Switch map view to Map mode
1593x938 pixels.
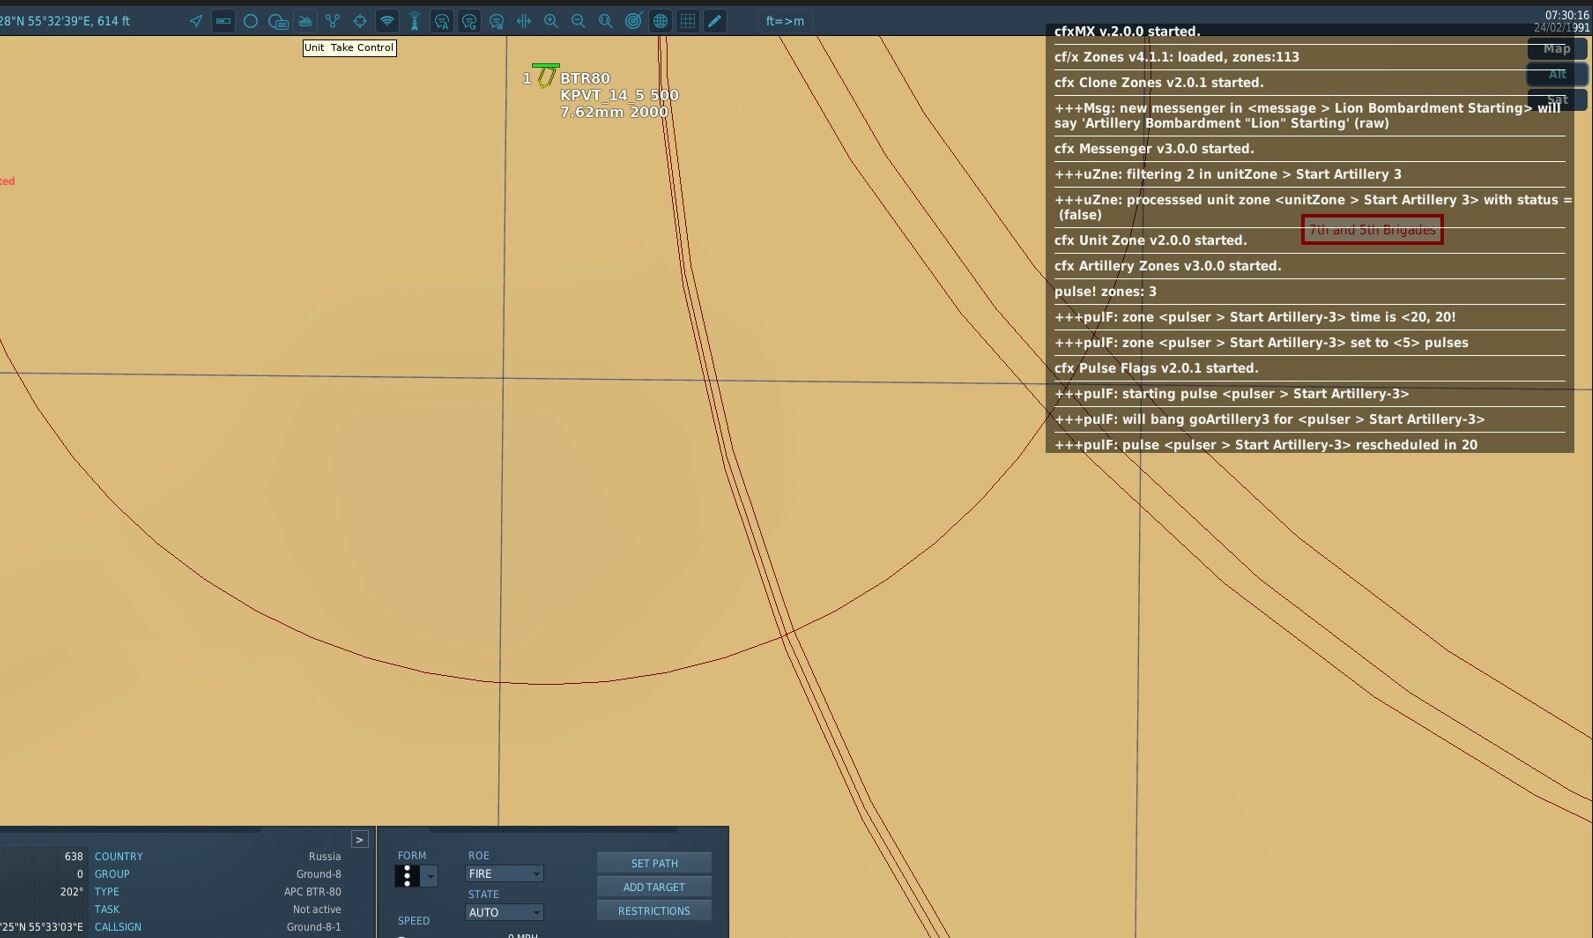point(1556,49)
